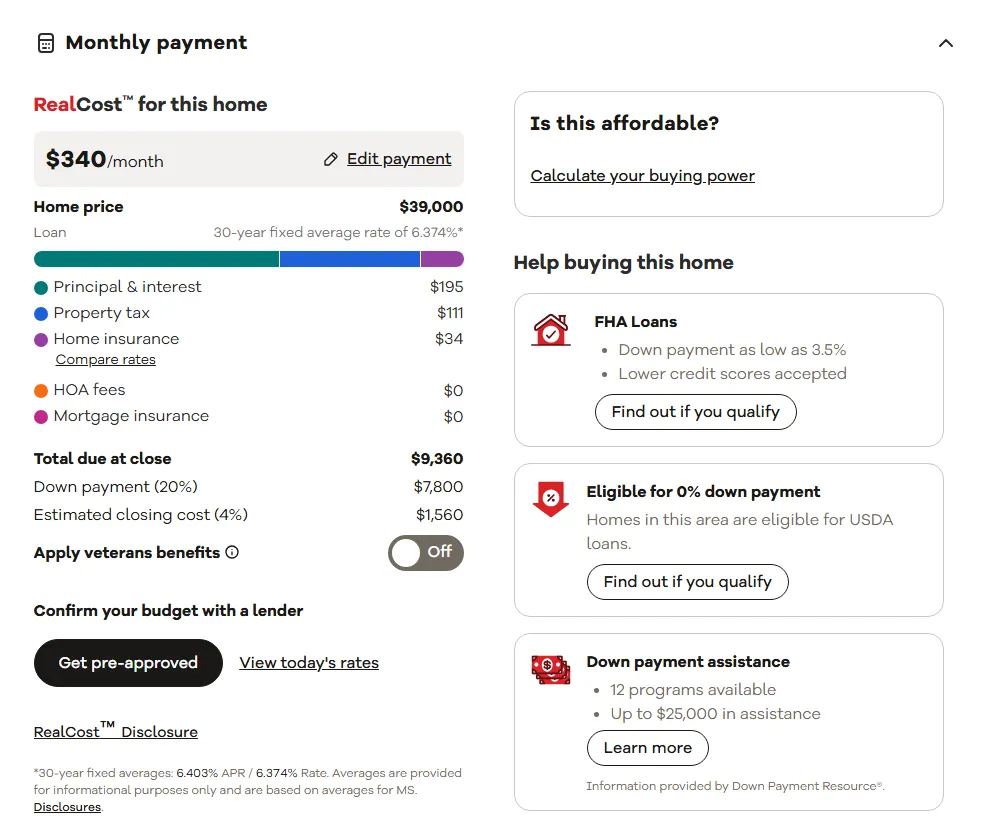This screenshot has width=989, height=826.
Task: Click the Down payment assistance money icon
Action: click(x=551, y=669)
